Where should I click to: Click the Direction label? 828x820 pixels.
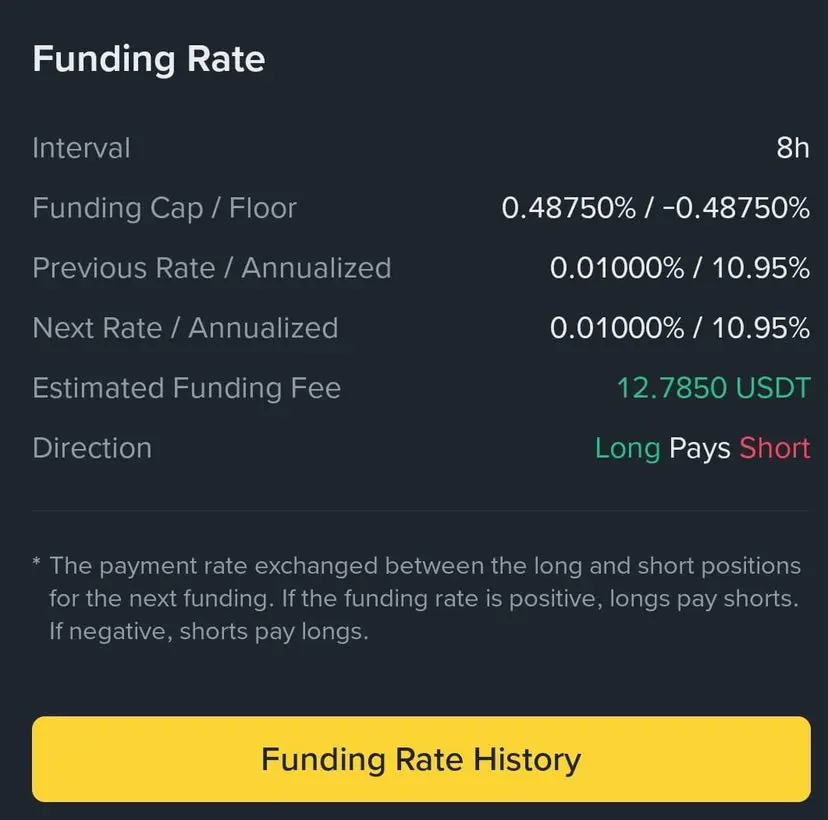(x=92, y=448)
